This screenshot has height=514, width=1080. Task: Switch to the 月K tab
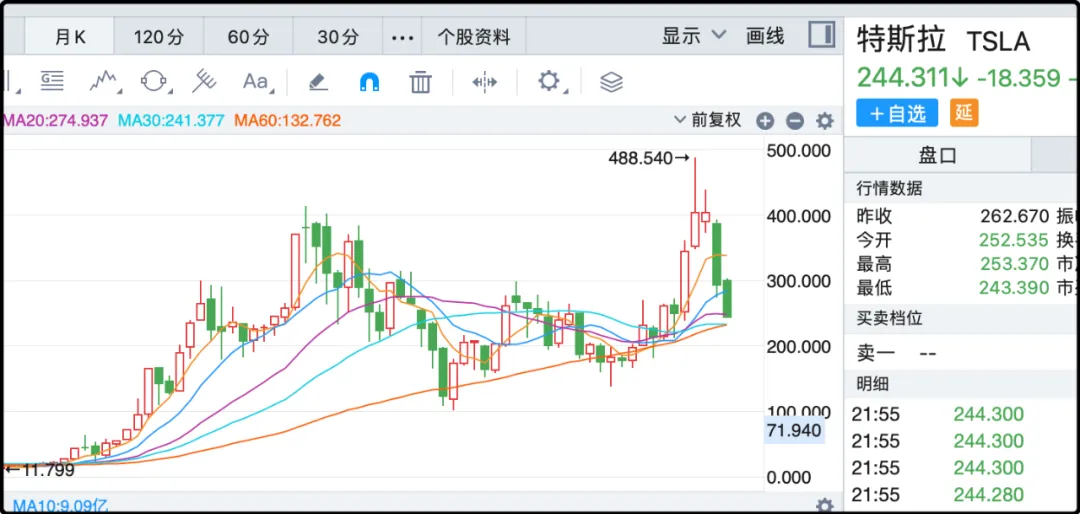pyautogui.click(x=70, y=37)
